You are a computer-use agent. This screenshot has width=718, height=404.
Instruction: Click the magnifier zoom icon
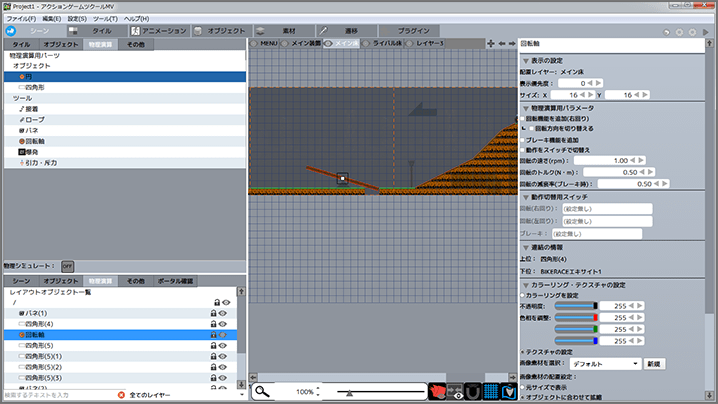[262, 391]
